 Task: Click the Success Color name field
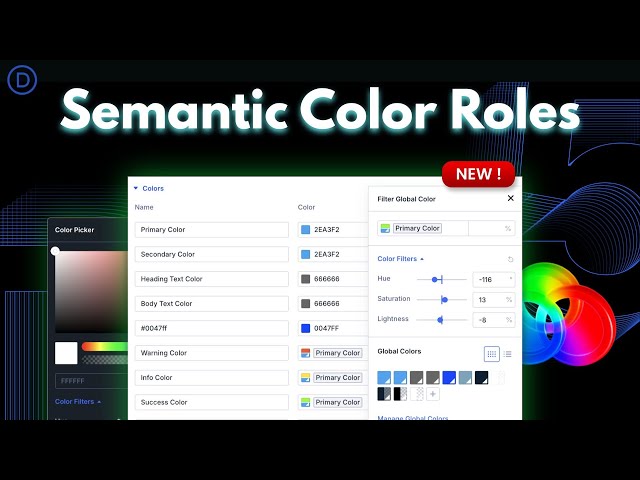click(x=211, y=402)
